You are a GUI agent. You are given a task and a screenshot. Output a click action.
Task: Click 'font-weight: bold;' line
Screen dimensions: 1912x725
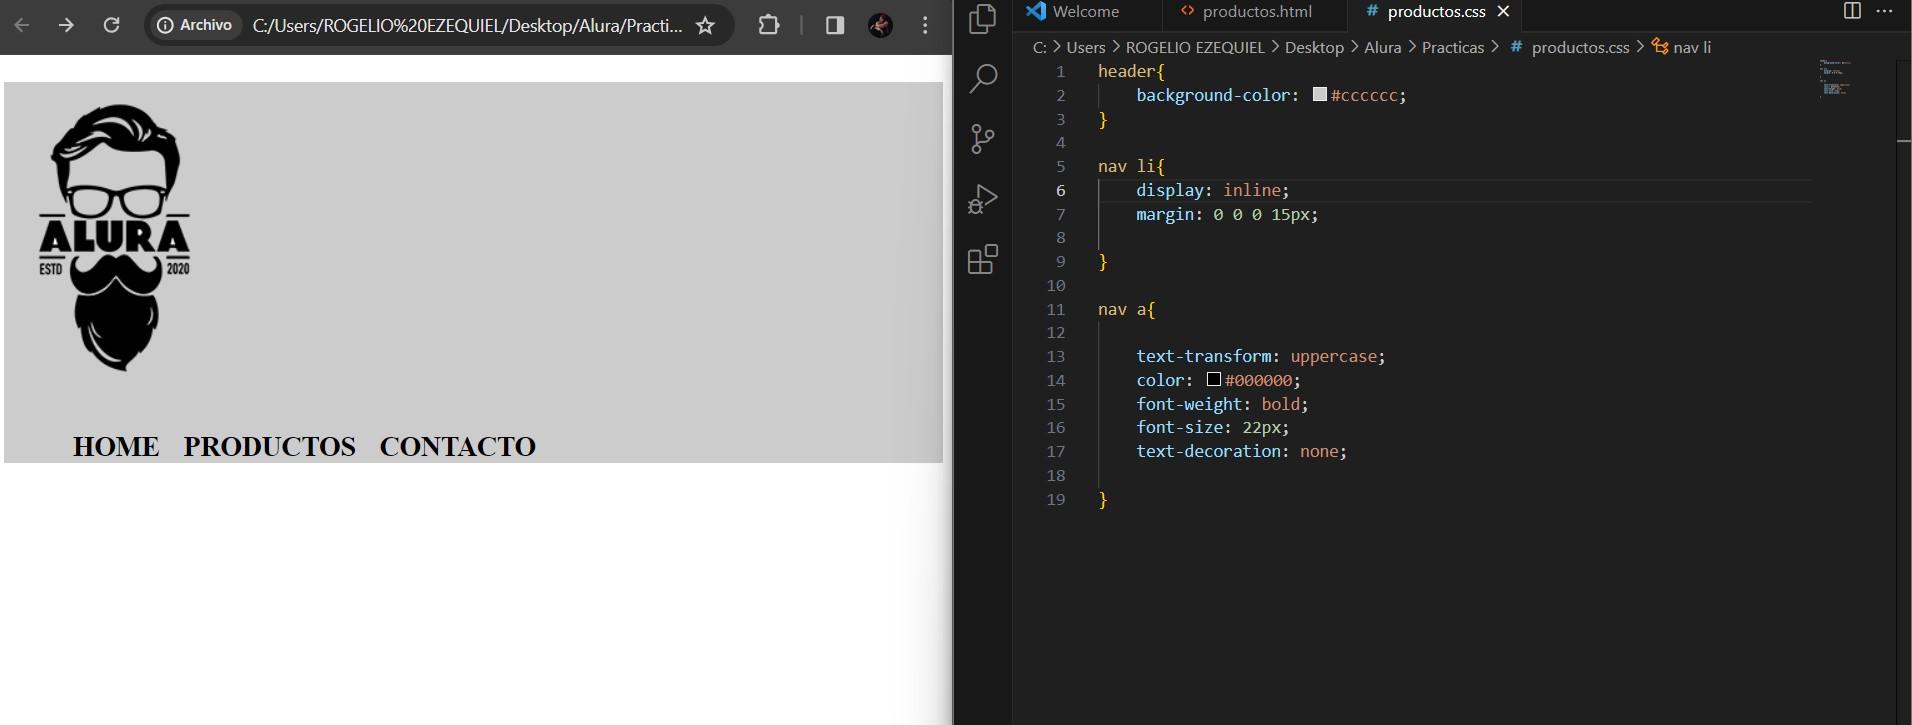(x=1222, y=404)
